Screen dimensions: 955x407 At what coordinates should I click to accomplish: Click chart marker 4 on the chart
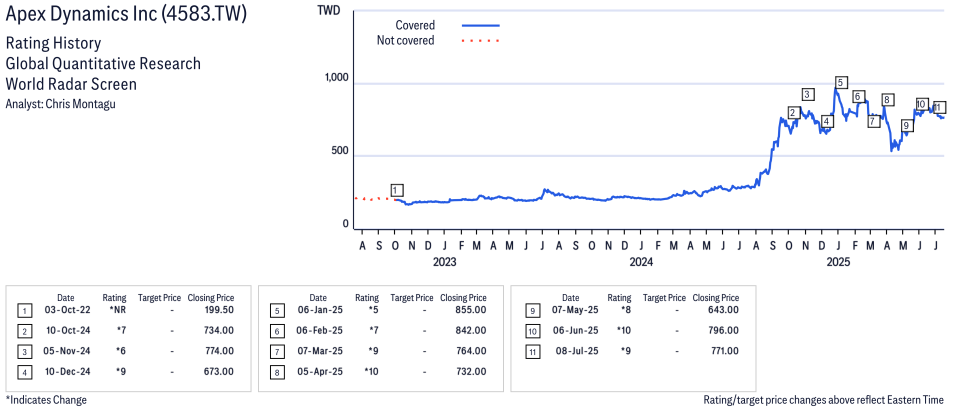(x=826, y=121)
